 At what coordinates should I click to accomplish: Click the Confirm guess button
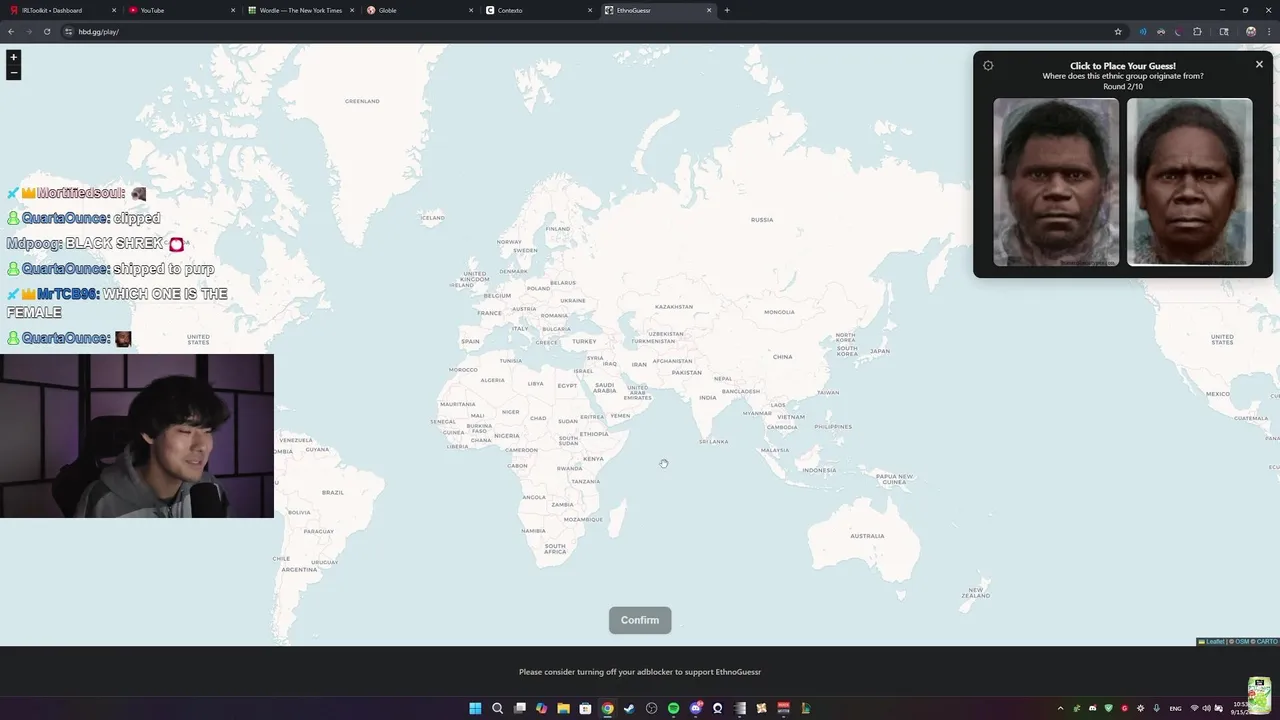point(640,620)
